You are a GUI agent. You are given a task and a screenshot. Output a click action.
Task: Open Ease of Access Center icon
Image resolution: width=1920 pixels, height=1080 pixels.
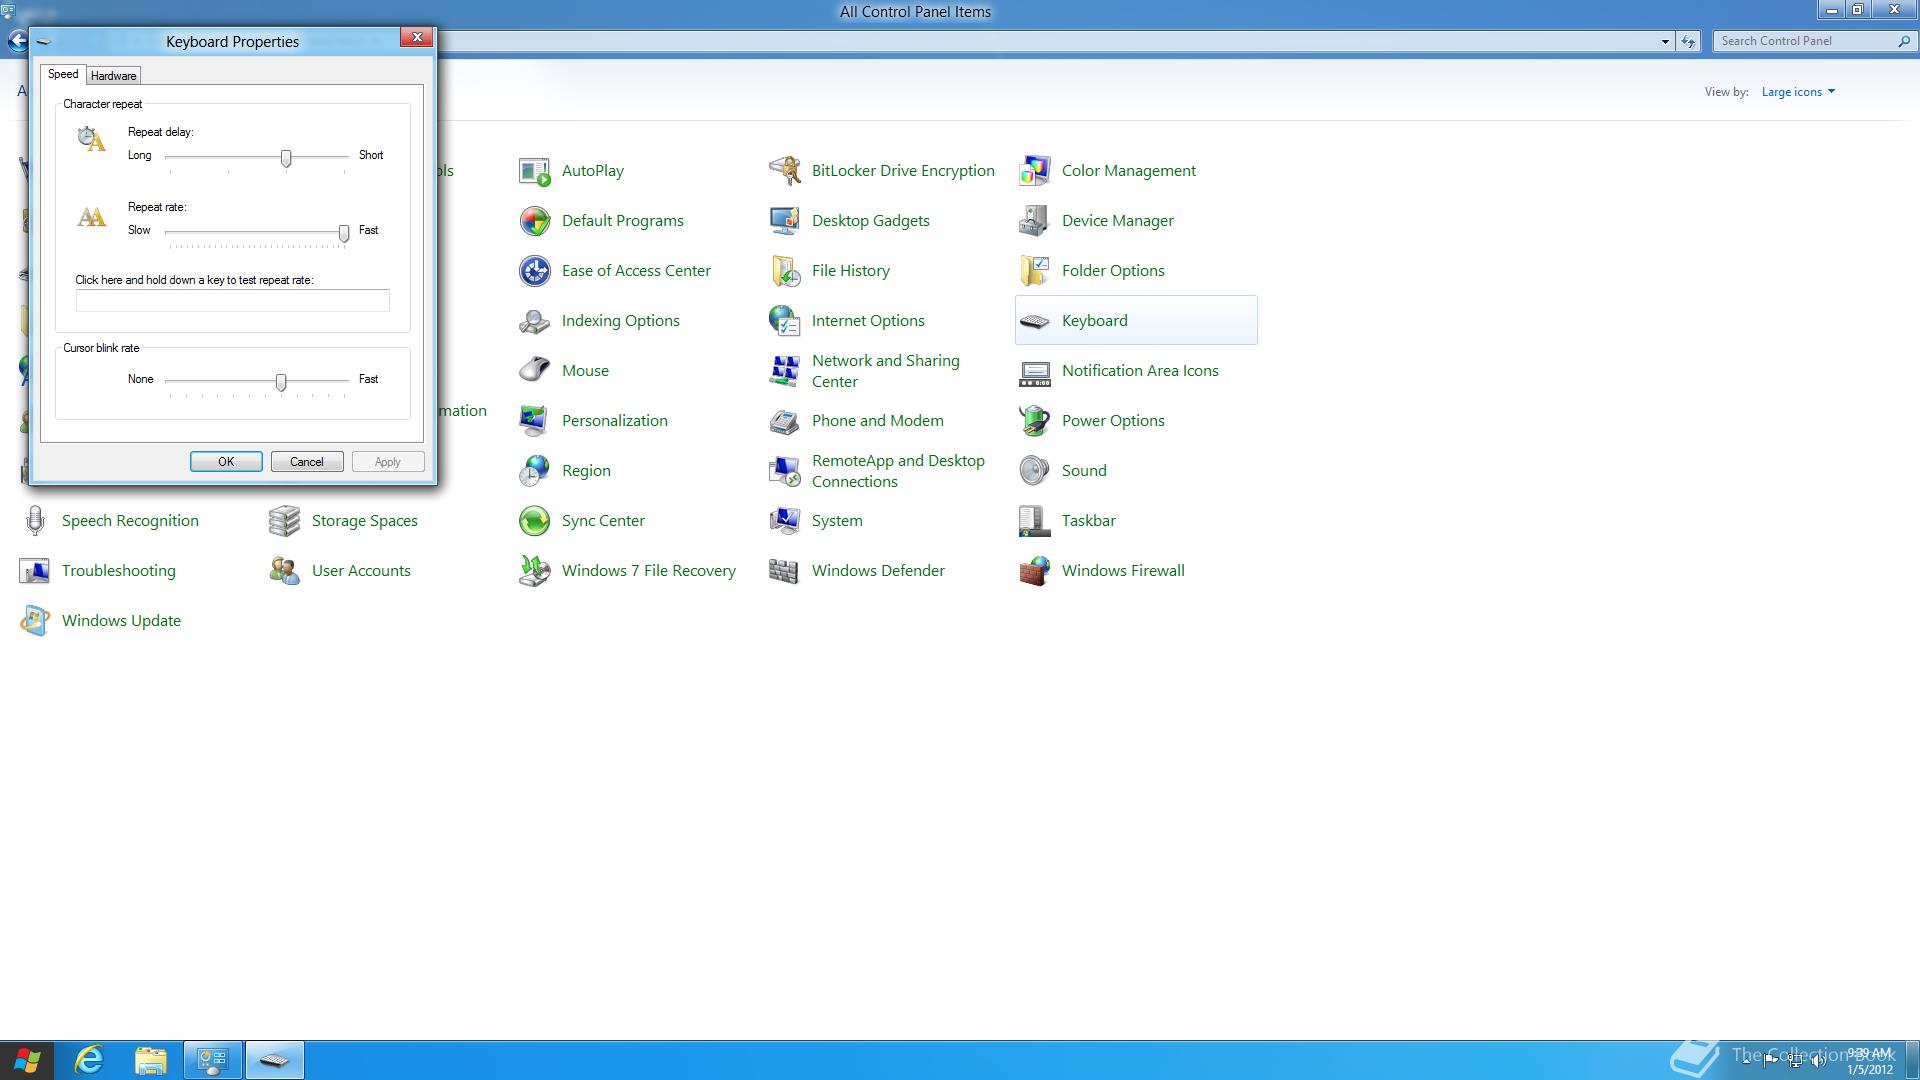click(535, 271)
